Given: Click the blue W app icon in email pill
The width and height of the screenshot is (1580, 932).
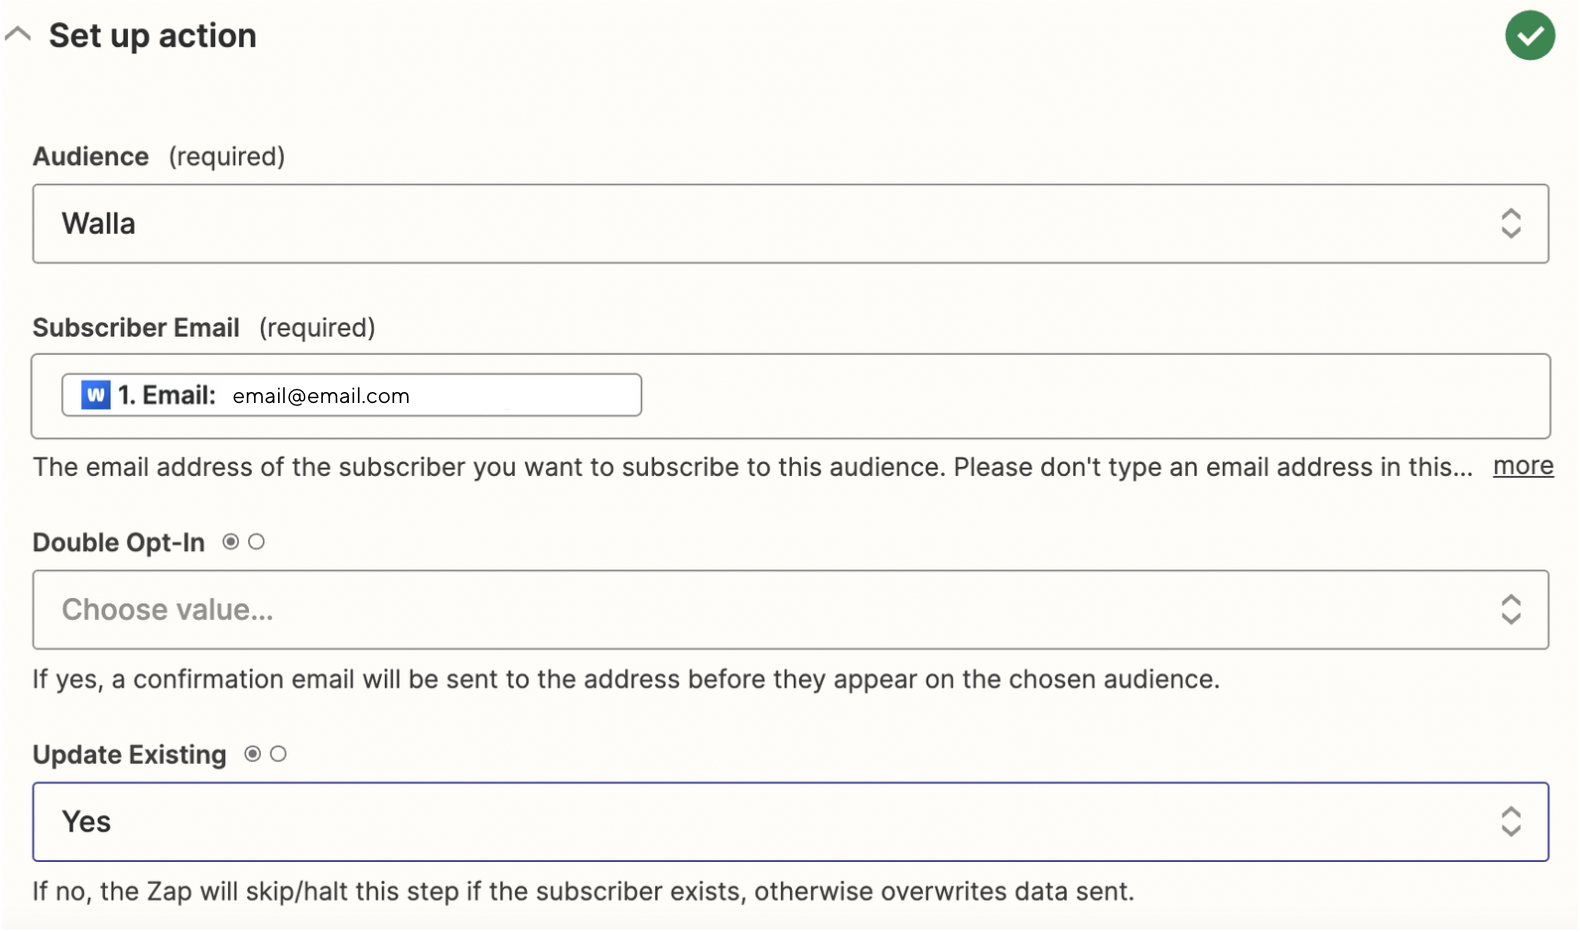Looking at the screenshot, I should click(x=96, y=395).
